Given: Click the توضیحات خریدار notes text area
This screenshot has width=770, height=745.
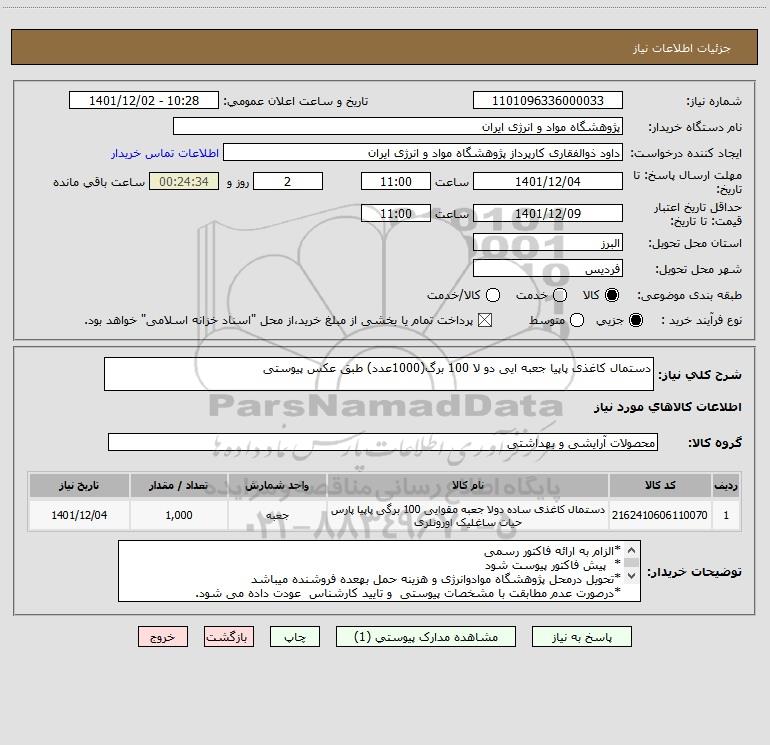Looking at the screenshot, I should 379,571.
